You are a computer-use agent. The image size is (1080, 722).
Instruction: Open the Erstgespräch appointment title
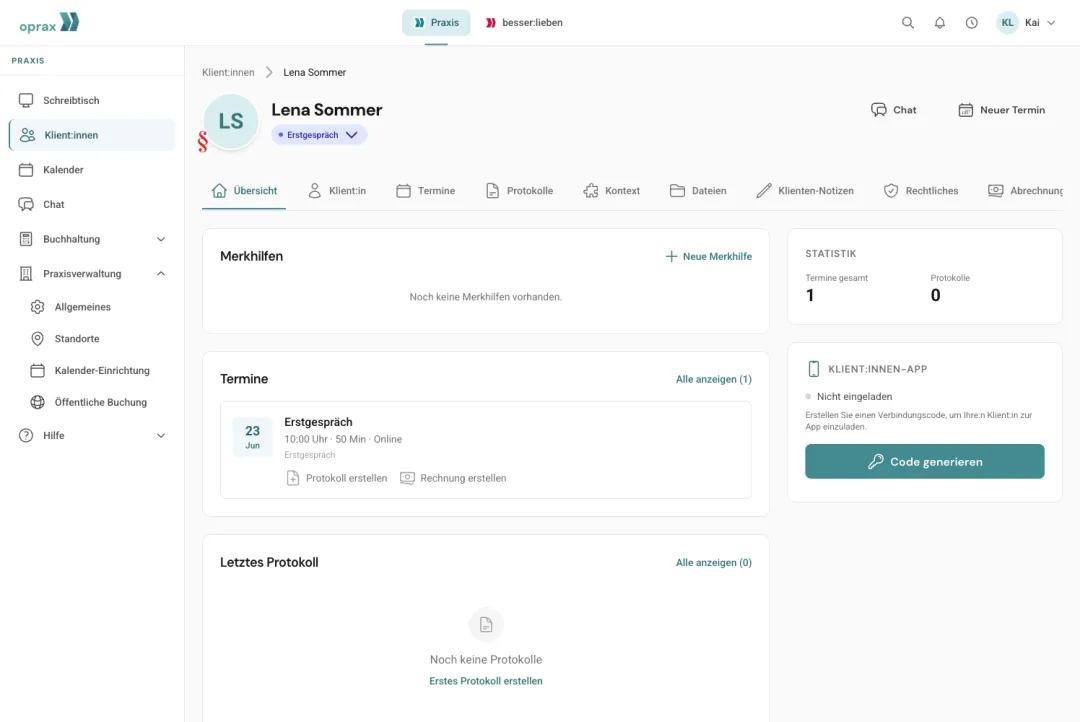click(x=318, y=422)
